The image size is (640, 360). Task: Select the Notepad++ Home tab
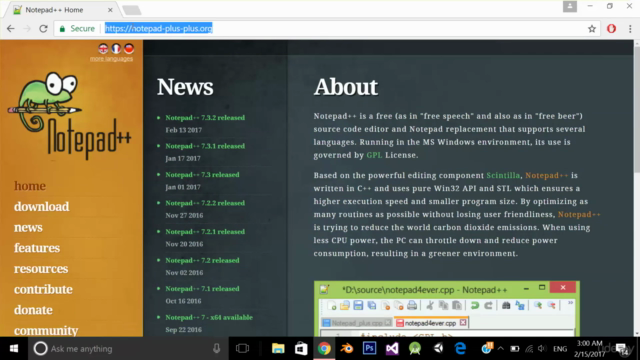click(61, 10)
